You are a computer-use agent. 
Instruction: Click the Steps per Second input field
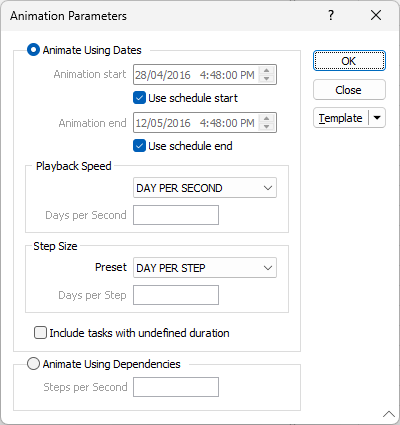click(x=176, y=387)
